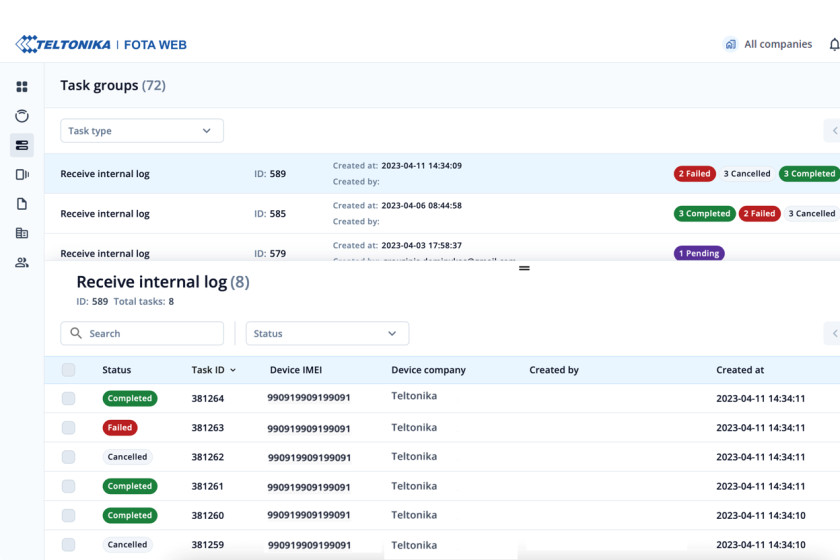Image resolution: width=840 pixels, height=560 pixels.
Task: Open the All companies selector
Action: pyautogui.click(x=768, y=44)
